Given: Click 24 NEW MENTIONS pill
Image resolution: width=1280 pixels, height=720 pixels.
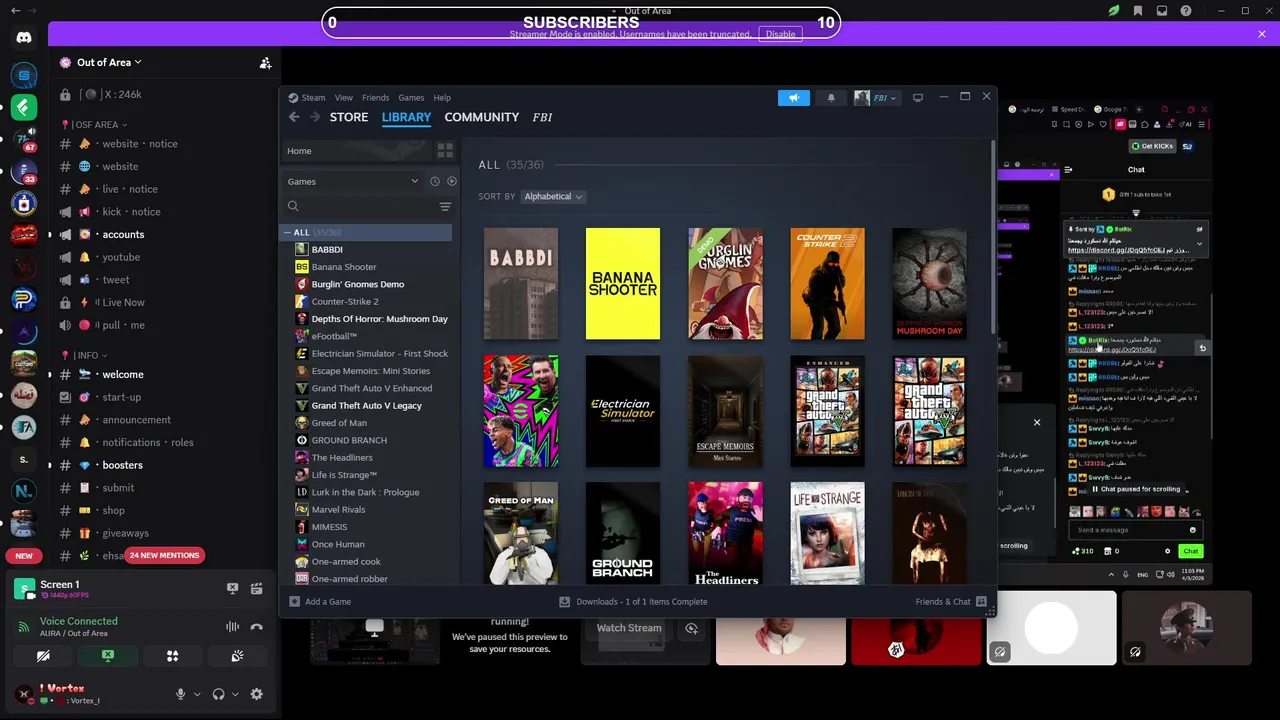Looking at the screenshot, I should pos(165,555).
